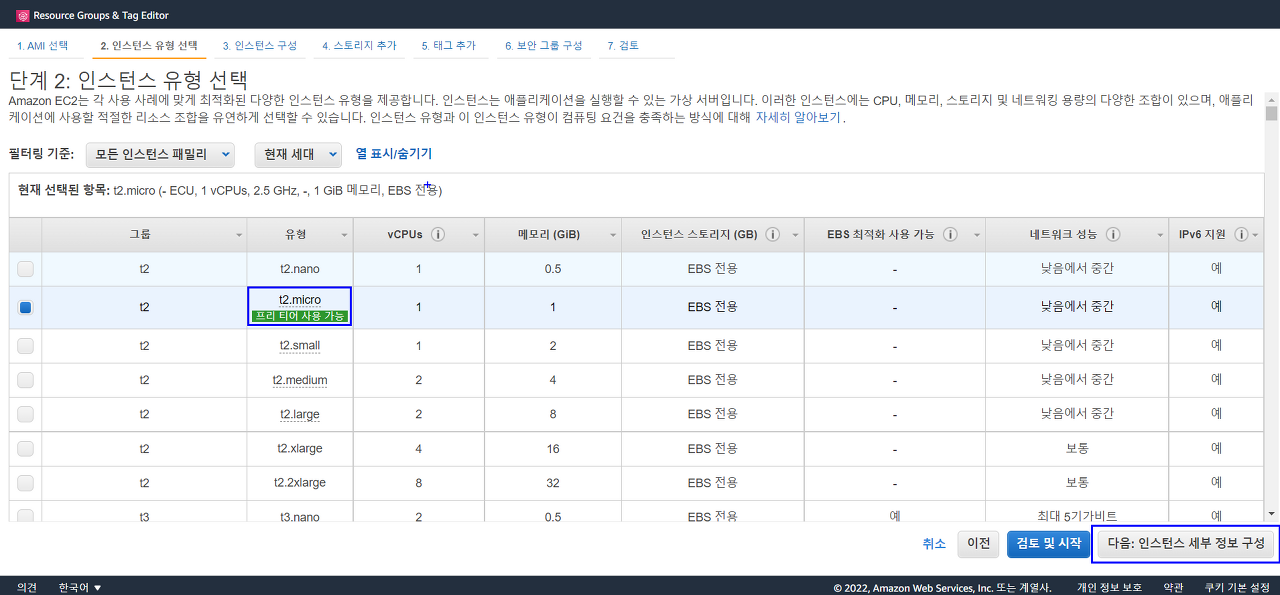Open the 모든 인스턴스 패밀리 filter dropdown
Screen dimensions: 1280x595
(x=160, y=154)
